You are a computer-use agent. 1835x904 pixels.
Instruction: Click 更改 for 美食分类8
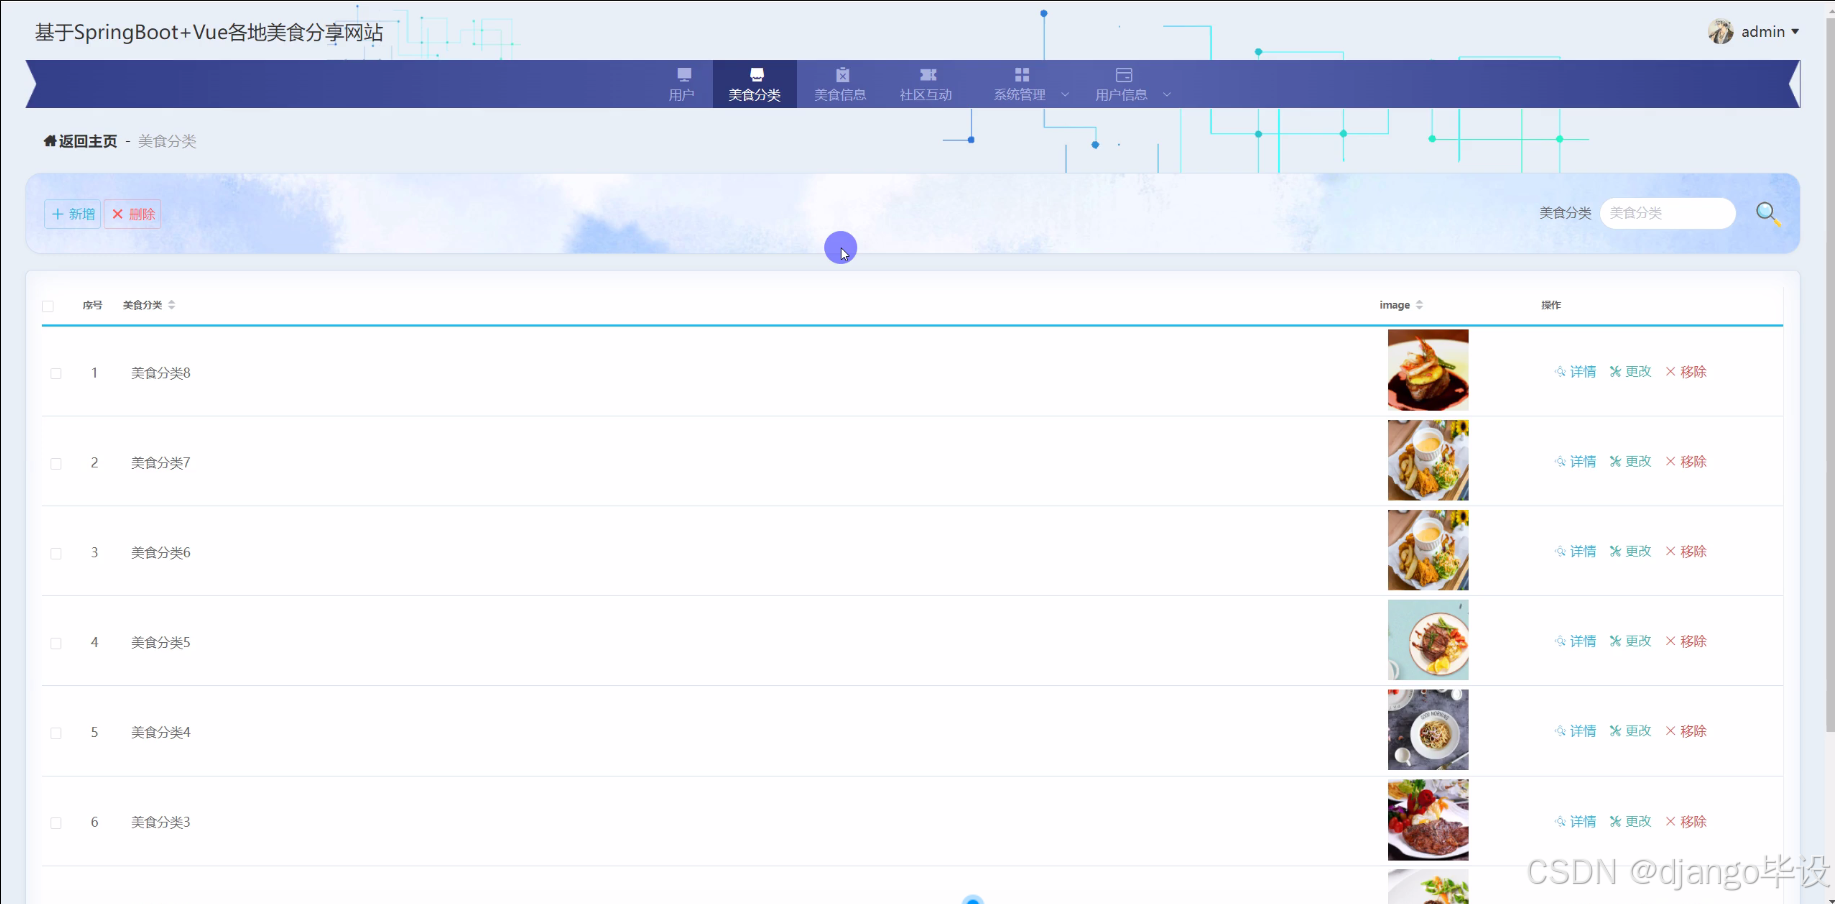1631,372
